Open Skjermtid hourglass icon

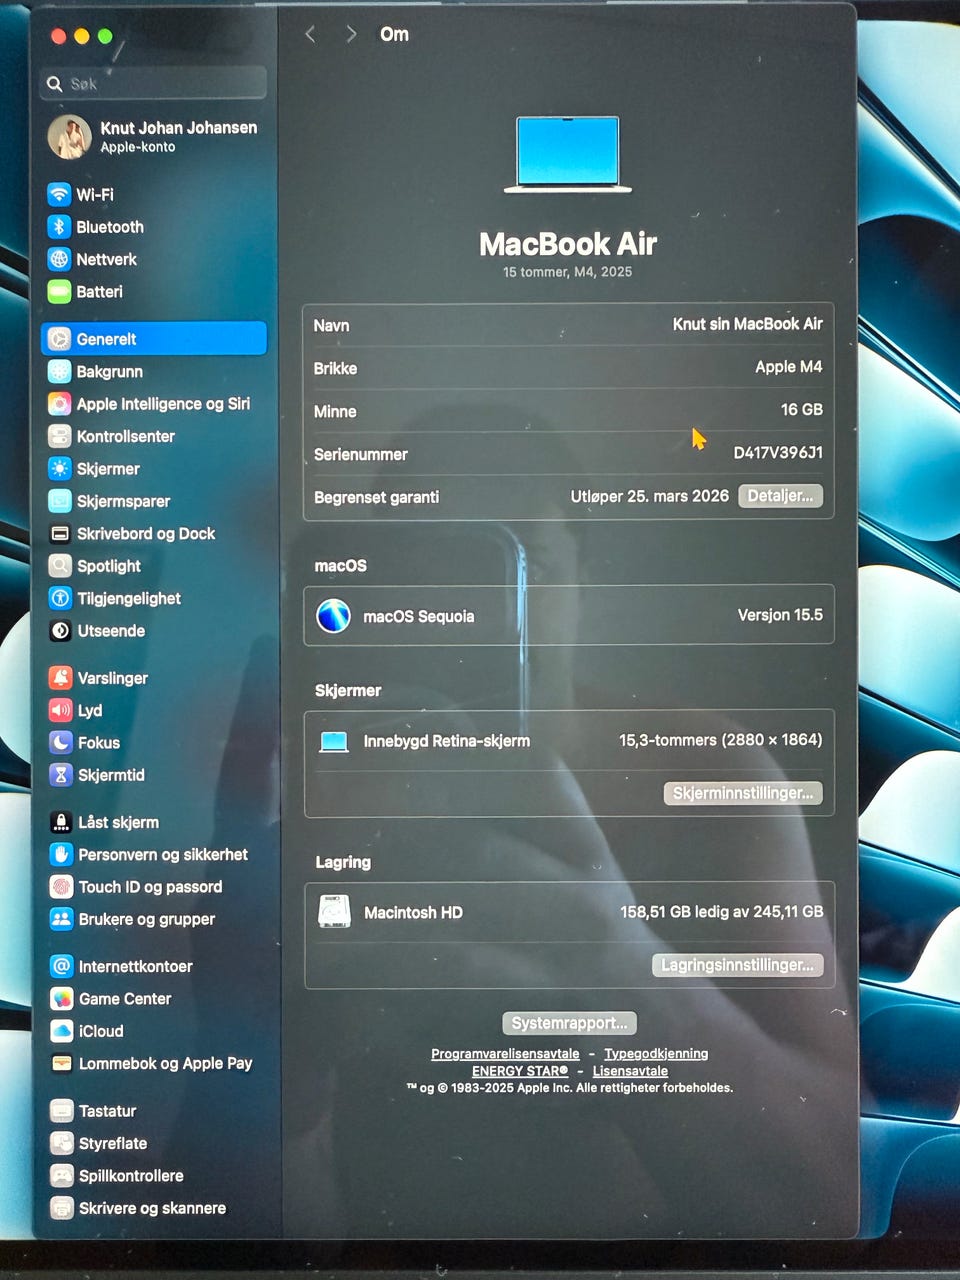click(61, 775)
